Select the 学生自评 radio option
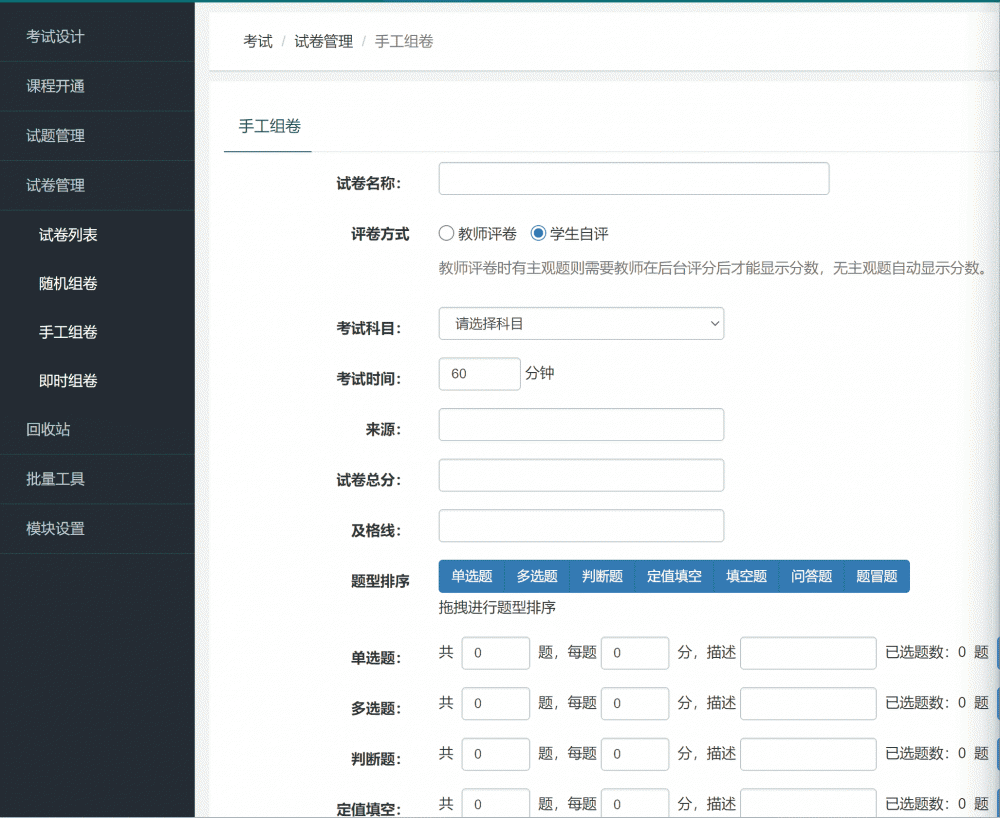This screenshot has height=818, width=1000. tap(539, 234)
